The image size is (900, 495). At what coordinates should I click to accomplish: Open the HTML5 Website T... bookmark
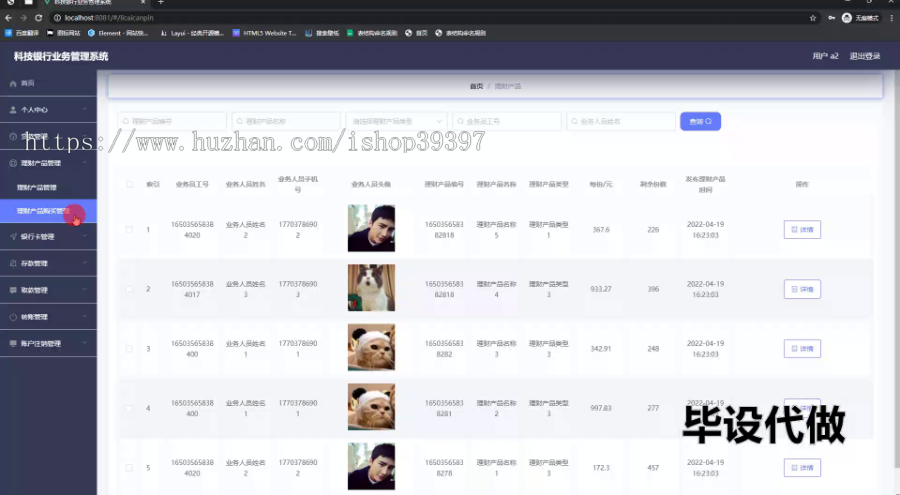coord(264,33)
